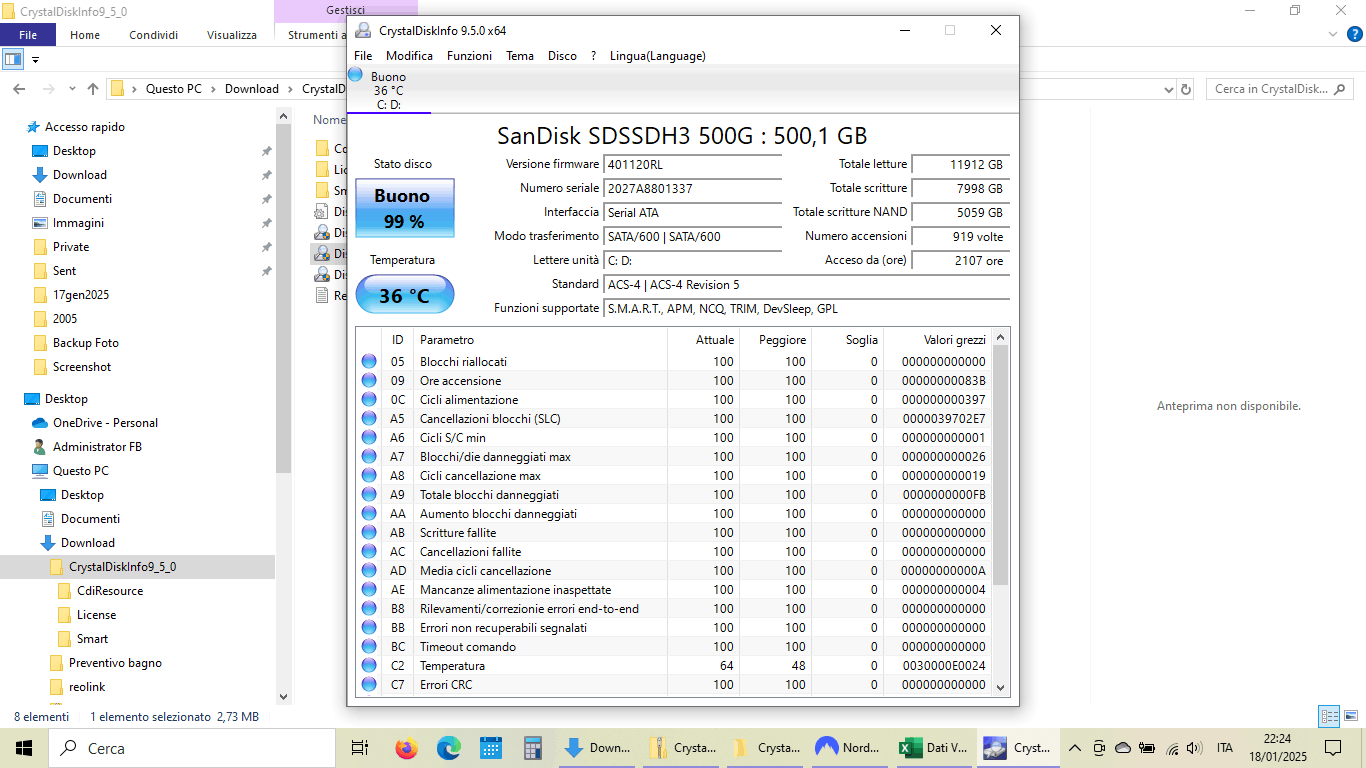Switch to the Excel Dati V... taskbar window
This screenshot has width=1366, height=768.
point(933,748)
